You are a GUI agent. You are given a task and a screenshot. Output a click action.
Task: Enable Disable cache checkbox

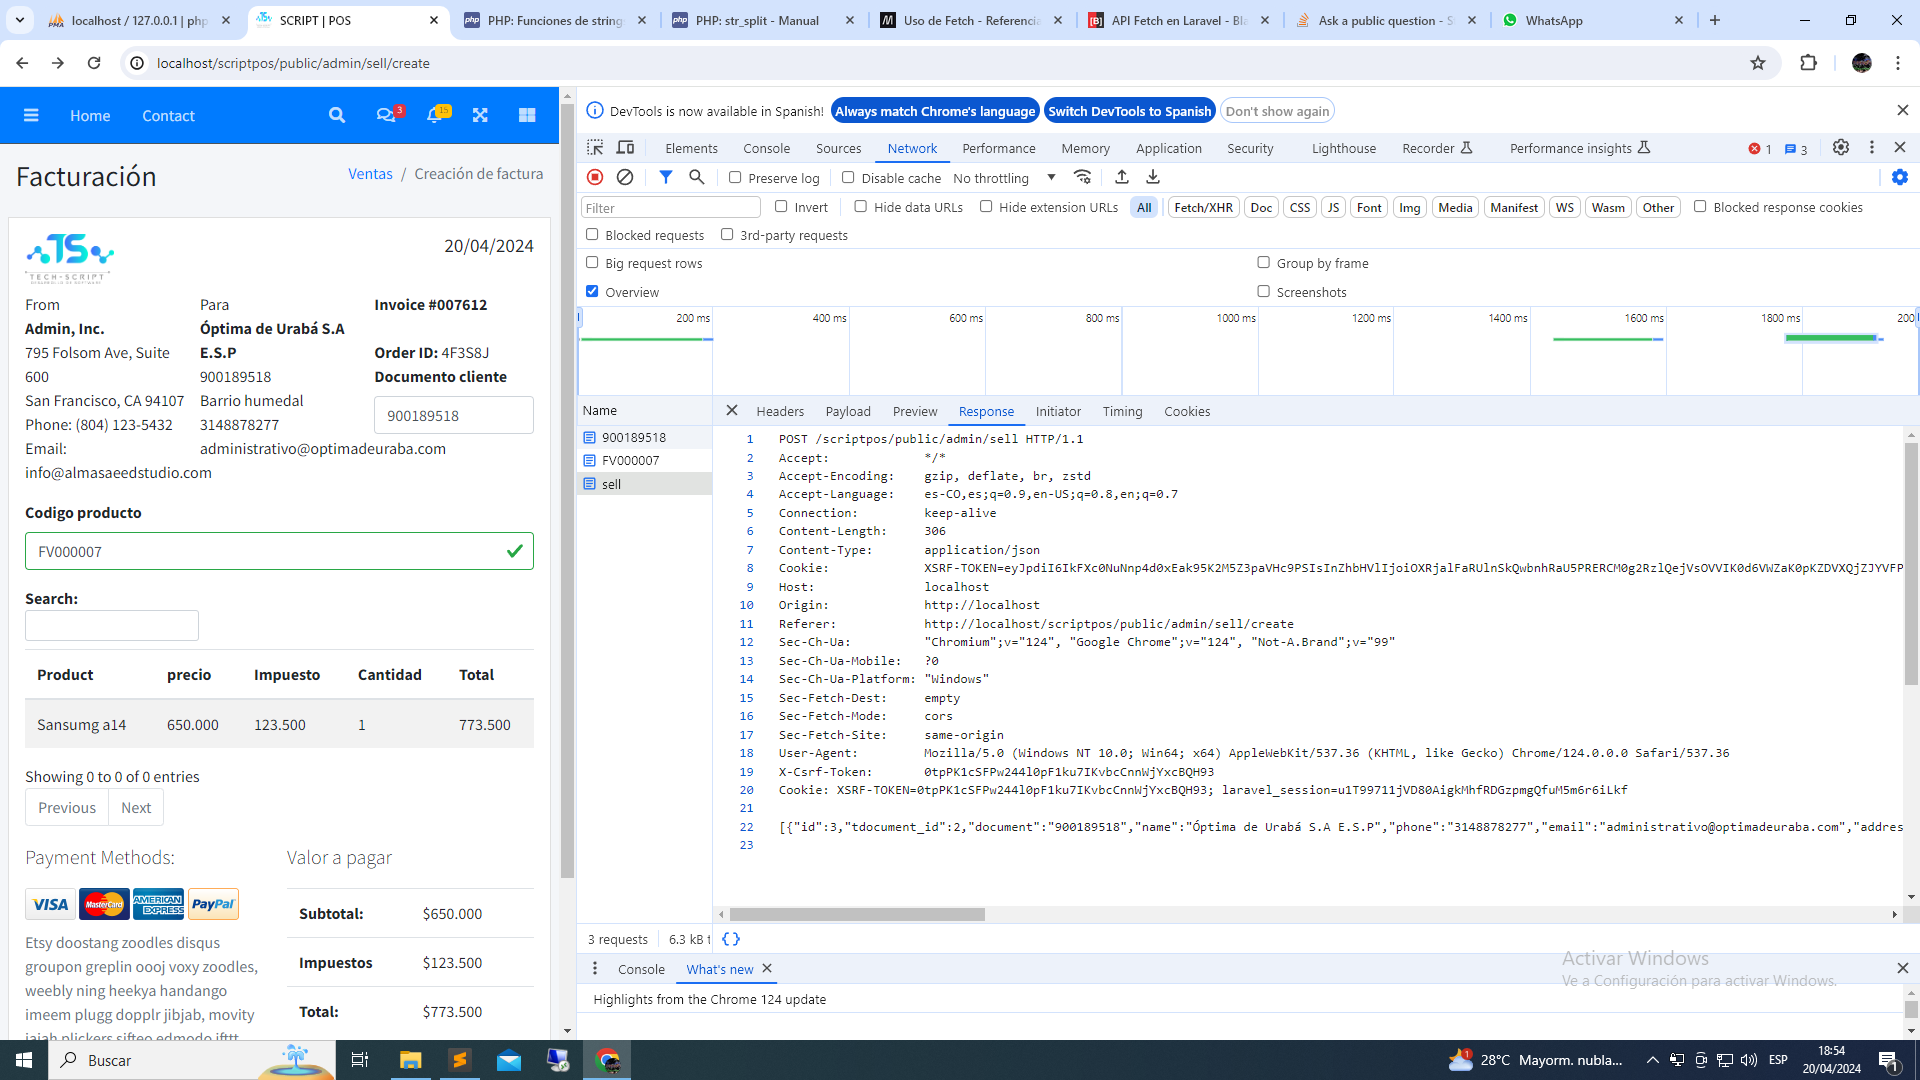pyautogui.click(x=848, y=177)
